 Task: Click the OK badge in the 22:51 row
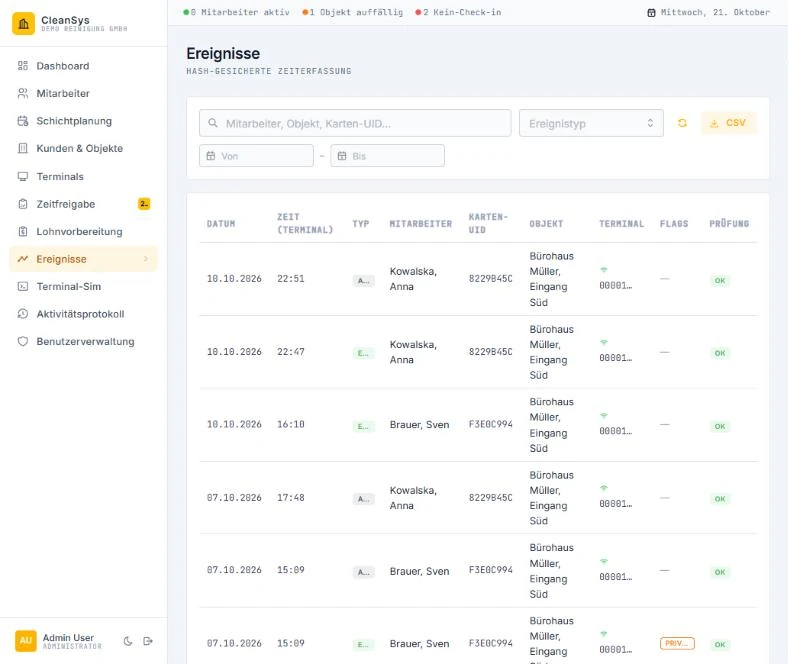[x=720, y=280]
